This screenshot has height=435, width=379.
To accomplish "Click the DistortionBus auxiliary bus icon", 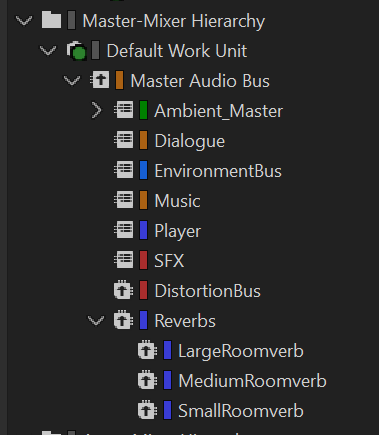I will coord(124,290).
